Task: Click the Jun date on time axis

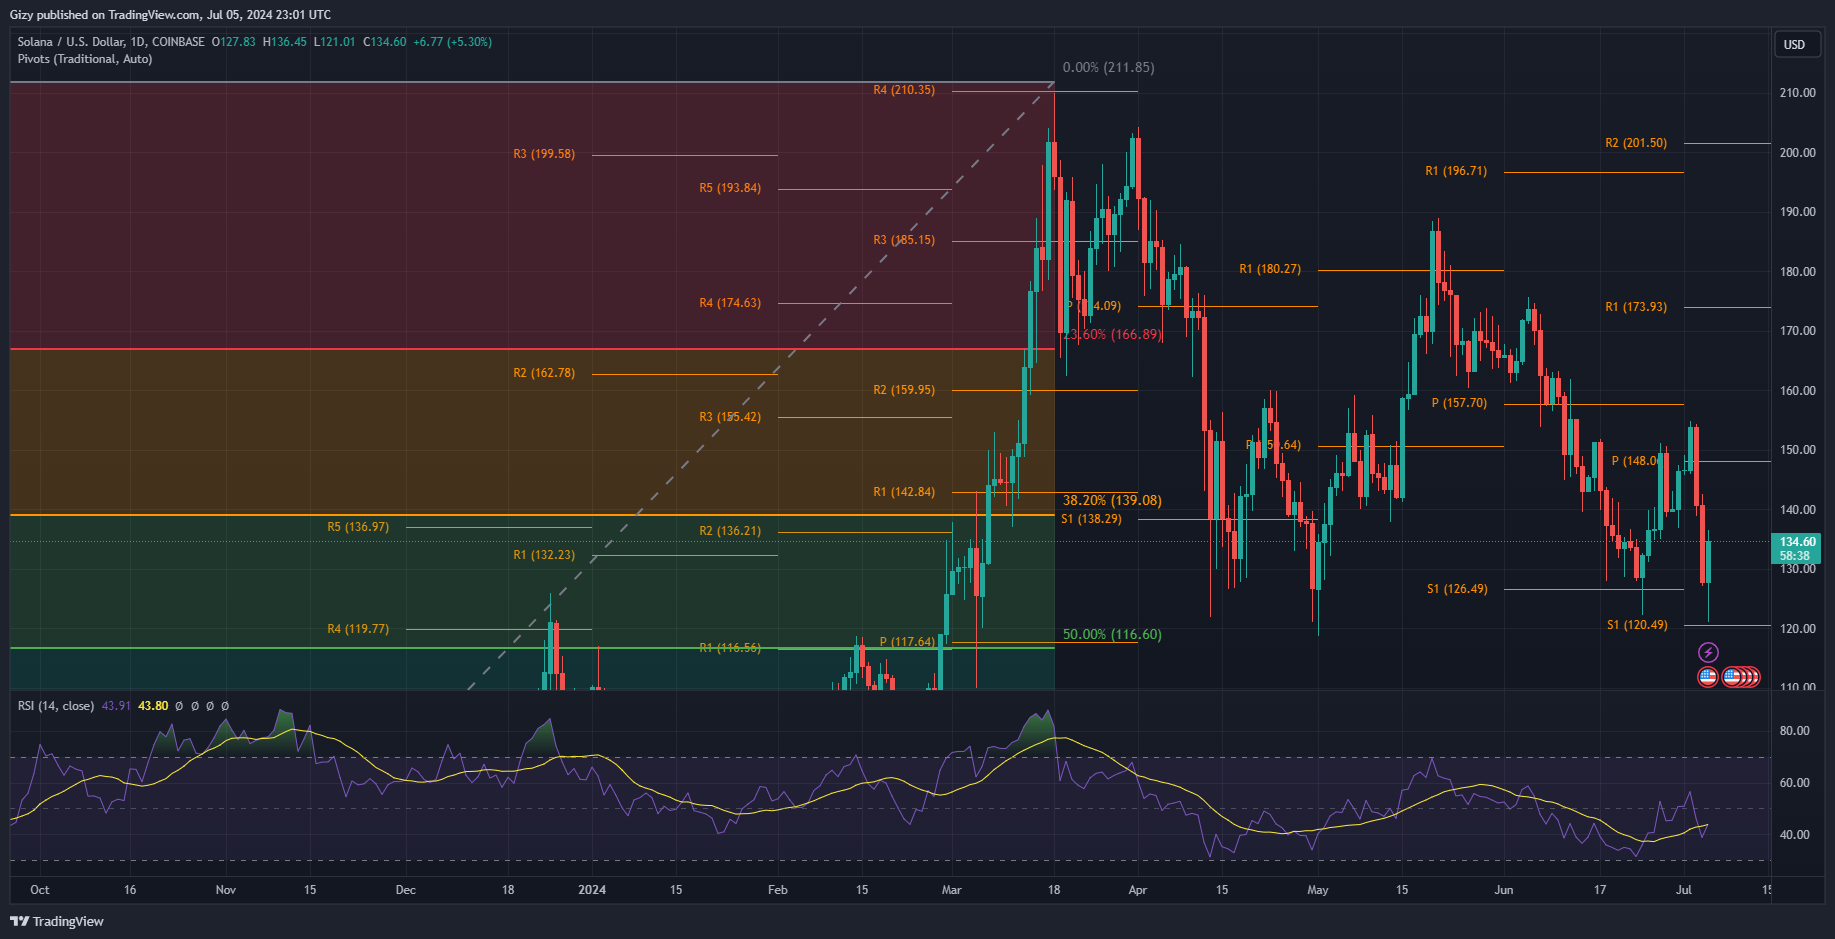Action: (x=1504, y=890)
